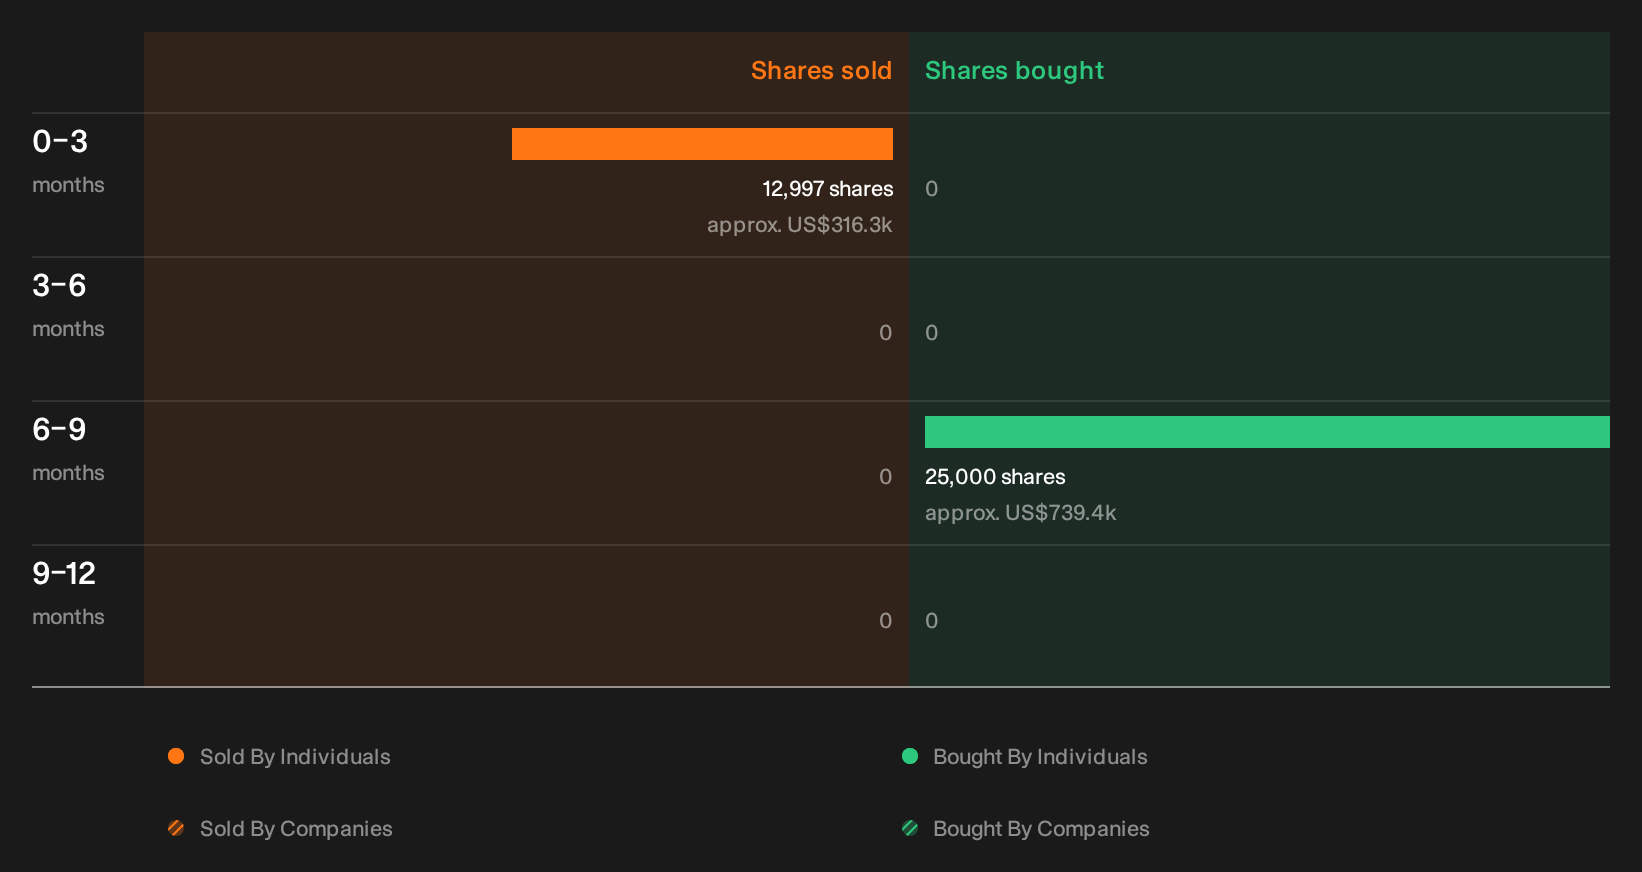This screenshot has width=1642, height=872.
Task: Click the striped Sold By Companies legend icon
Action: pyautogui.click(x=176, y=828)
